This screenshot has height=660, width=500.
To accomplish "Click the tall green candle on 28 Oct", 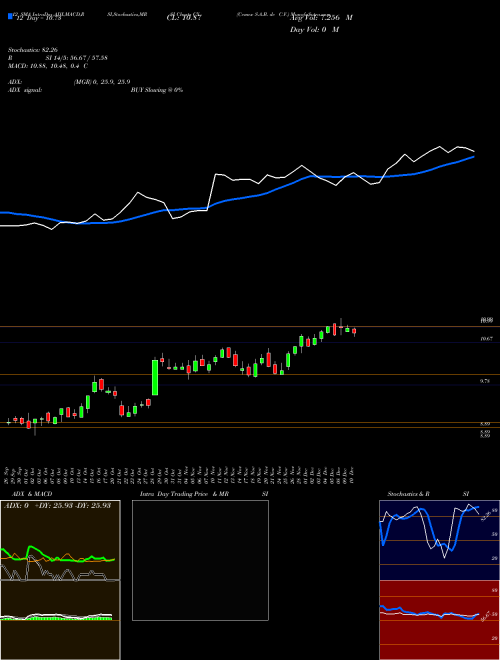I will 155,378.
